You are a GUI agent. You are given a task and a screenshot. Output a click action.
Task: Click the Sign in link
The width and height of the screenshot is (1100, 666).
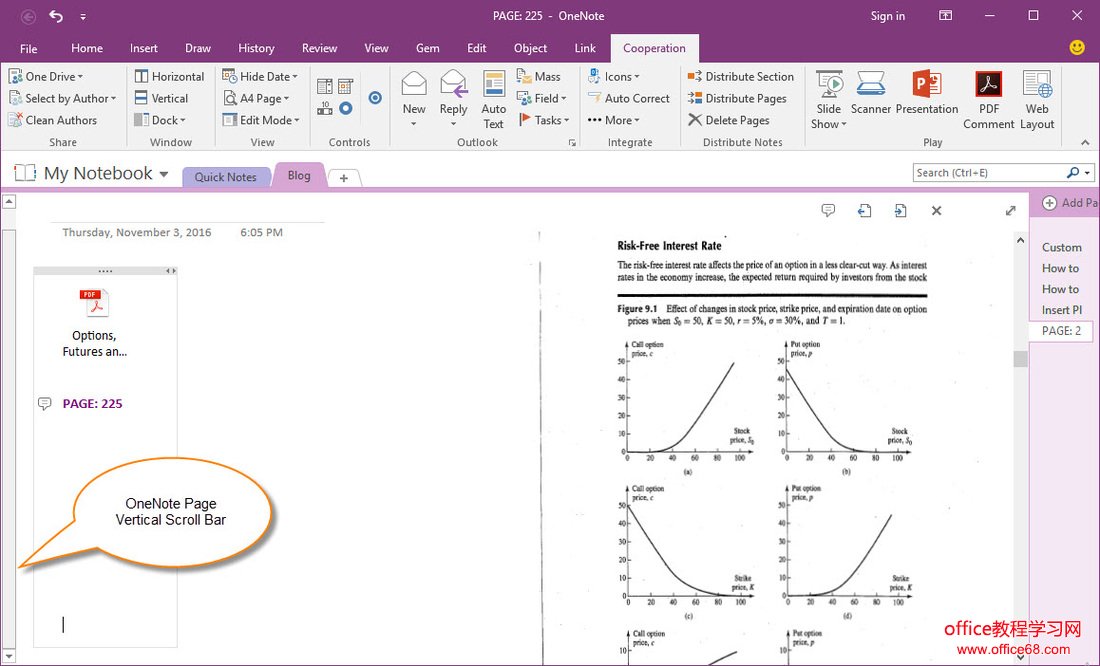point(887,16)
